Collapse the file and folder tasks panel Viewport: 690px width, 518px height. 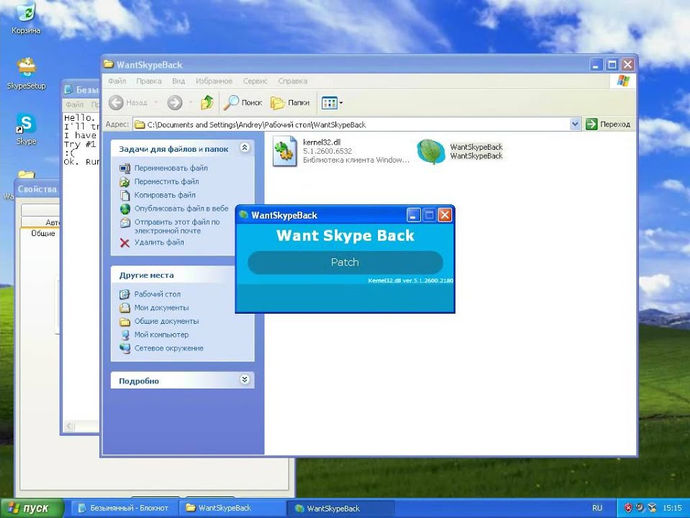click(245, 148)
